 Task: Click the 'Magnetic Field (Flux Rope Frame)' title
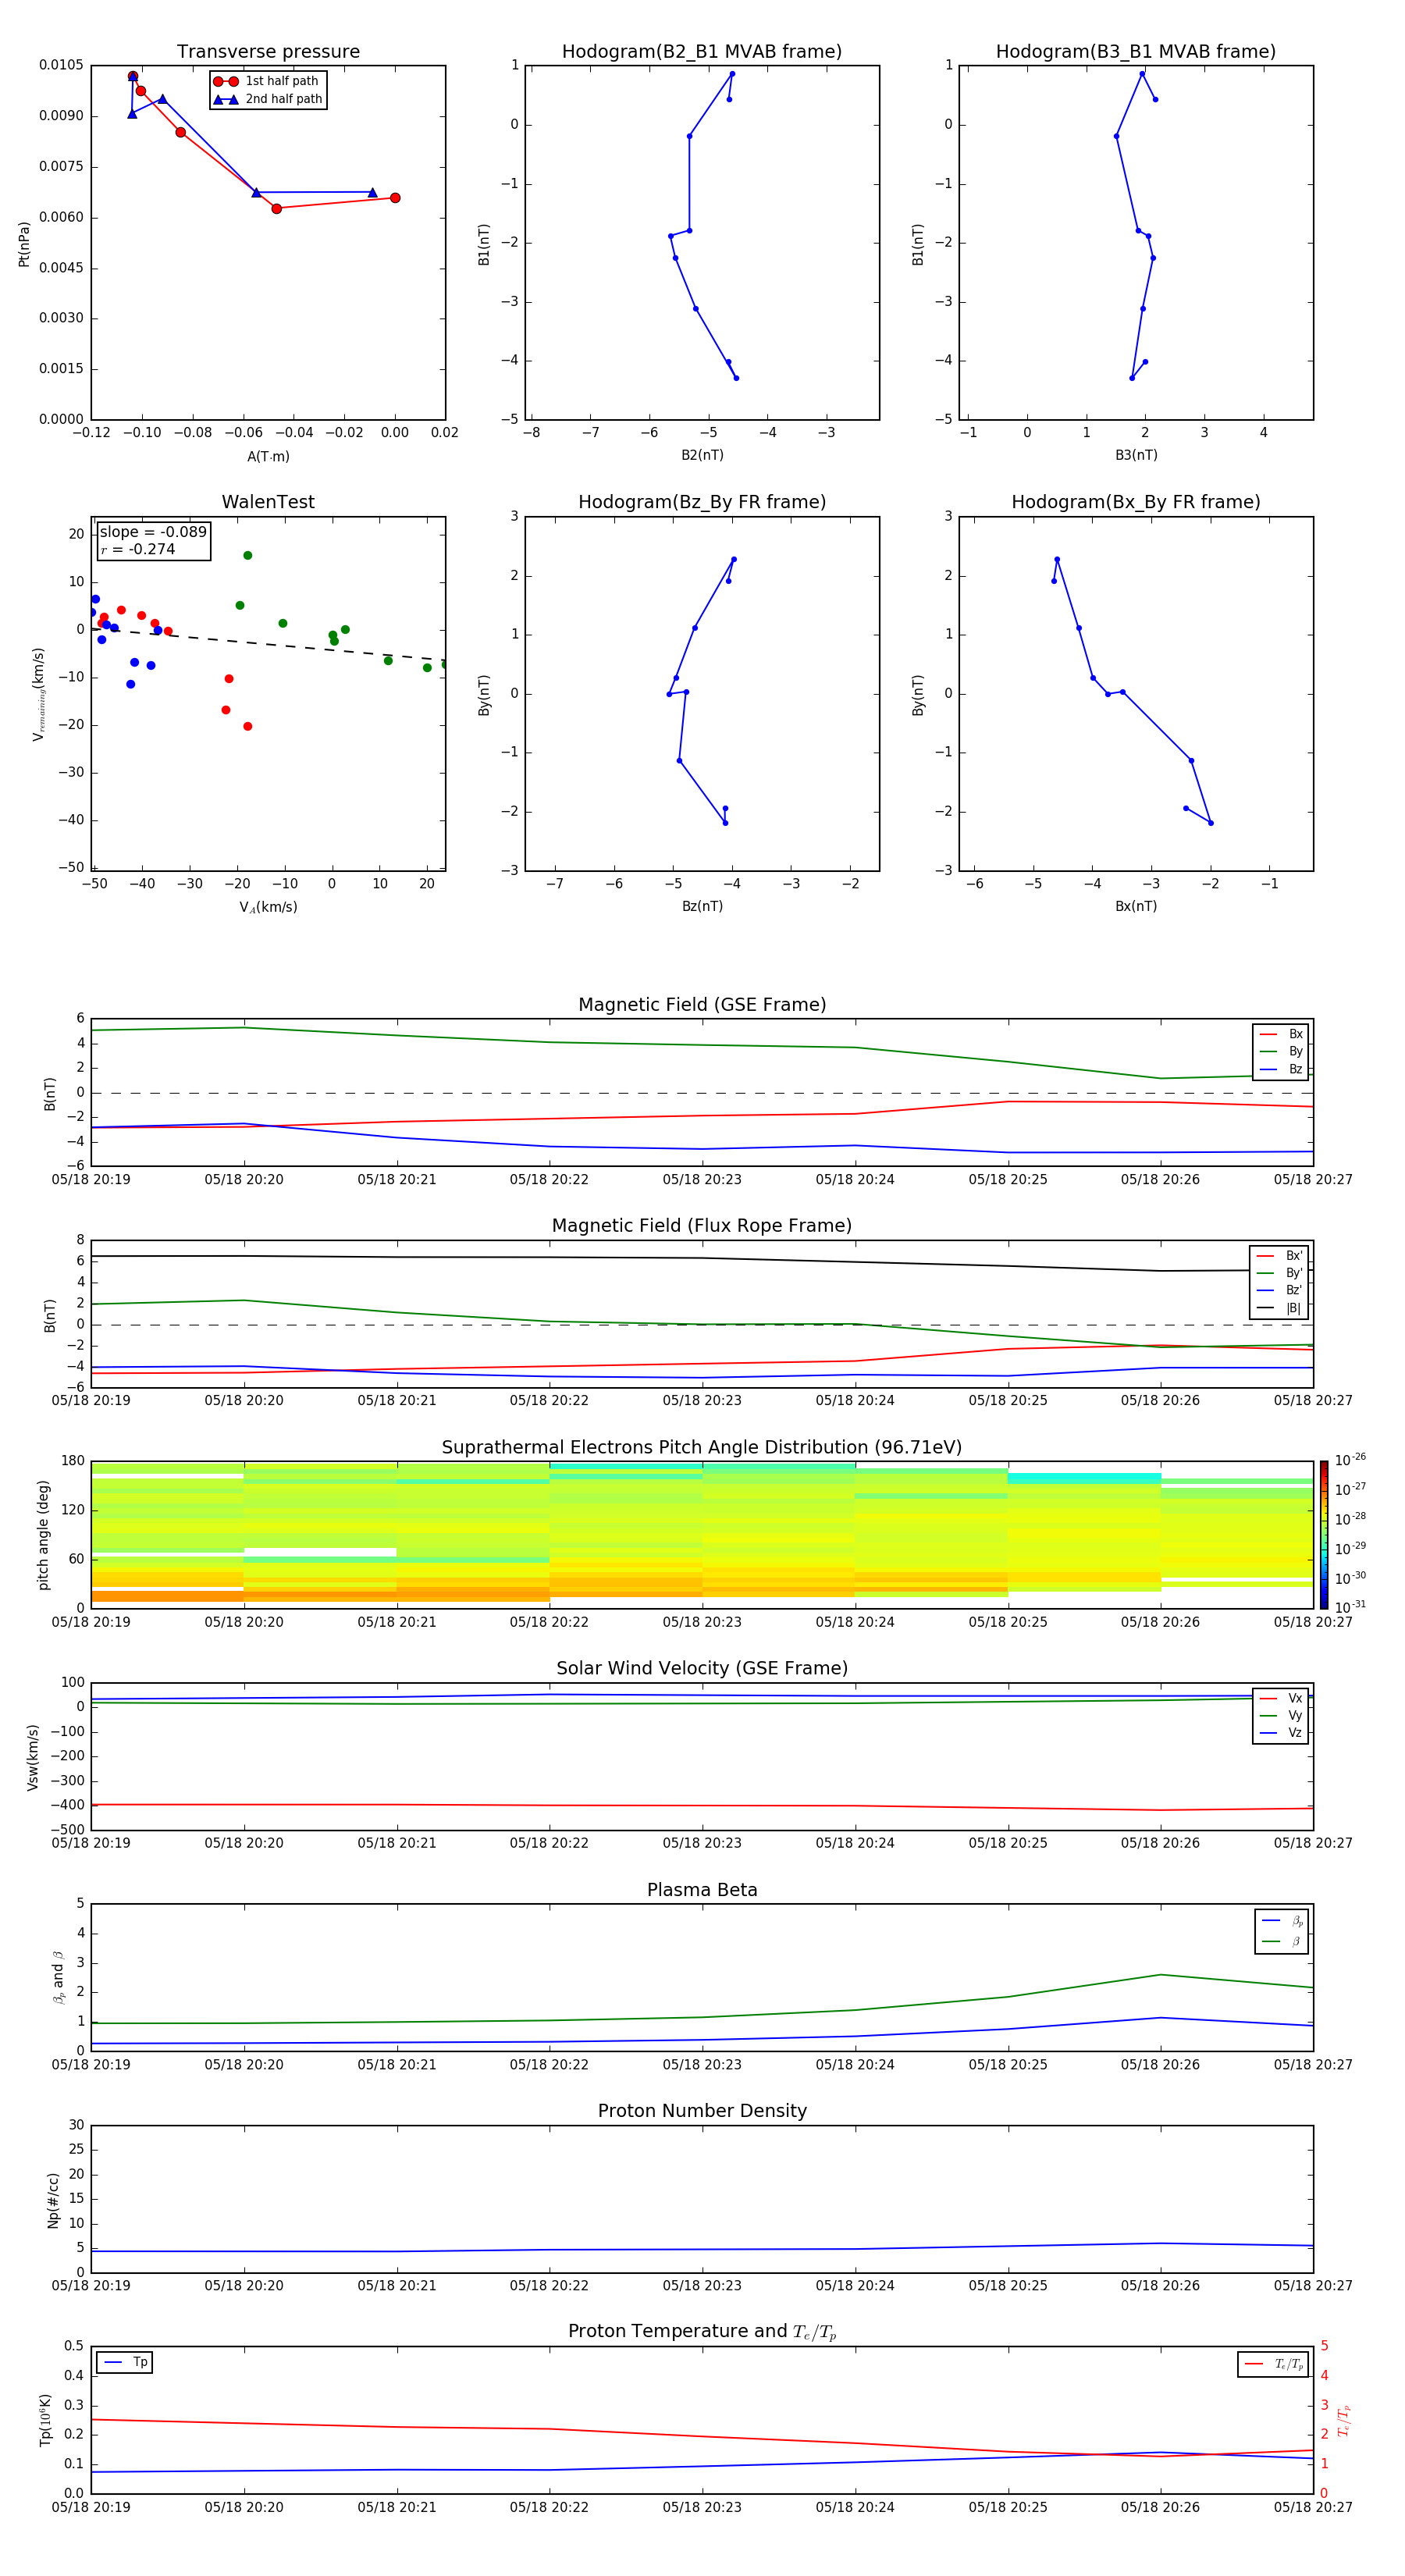(702, 1226)
